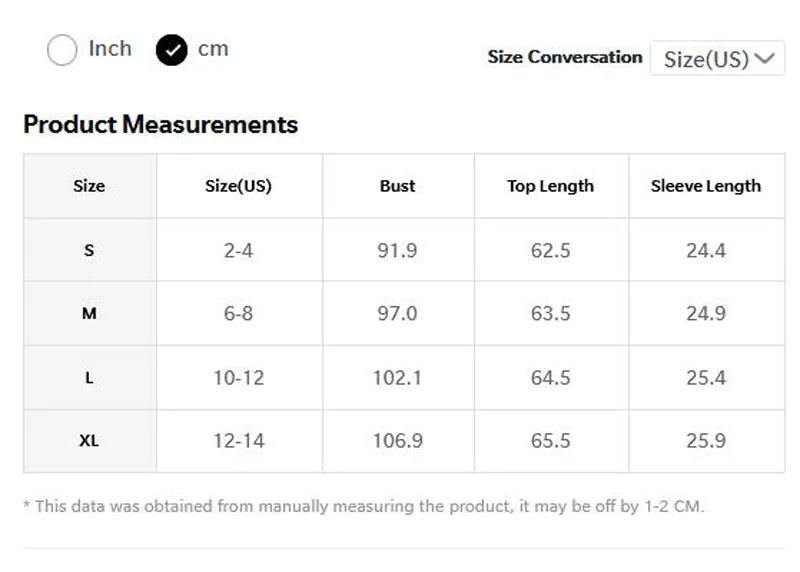Click the 10-12 US size cell
The height and width of the screenshot is (572, 800).
coord(238,378)
